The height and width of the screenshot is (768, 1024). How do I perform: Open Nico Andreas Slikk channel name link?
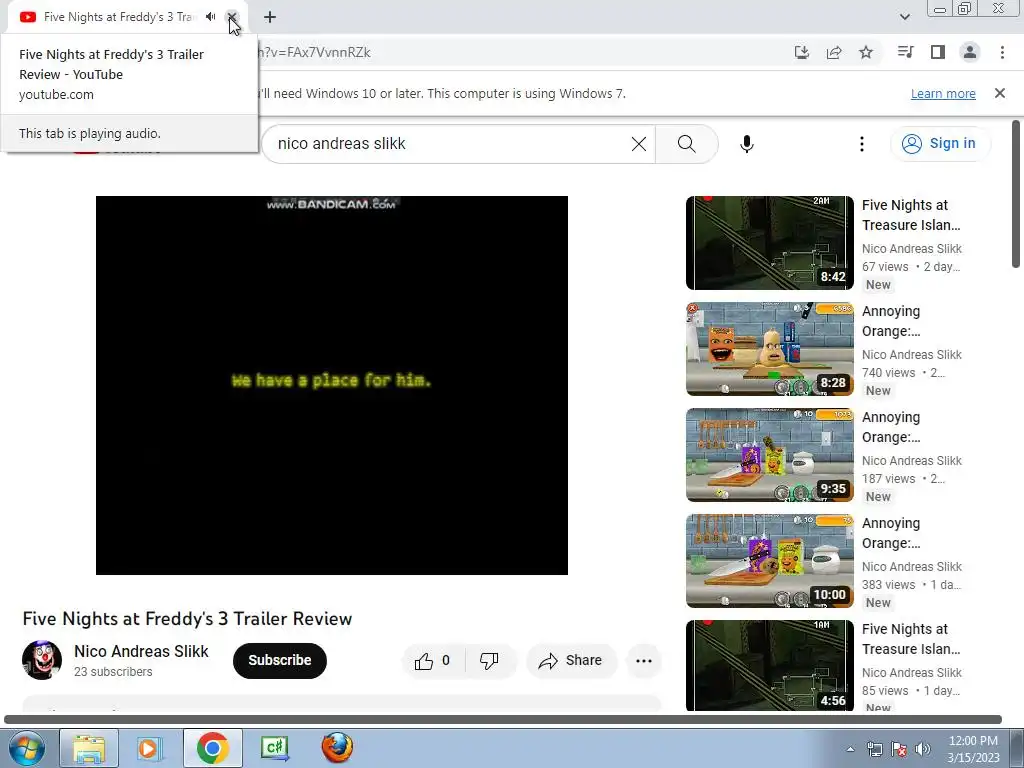141,651
